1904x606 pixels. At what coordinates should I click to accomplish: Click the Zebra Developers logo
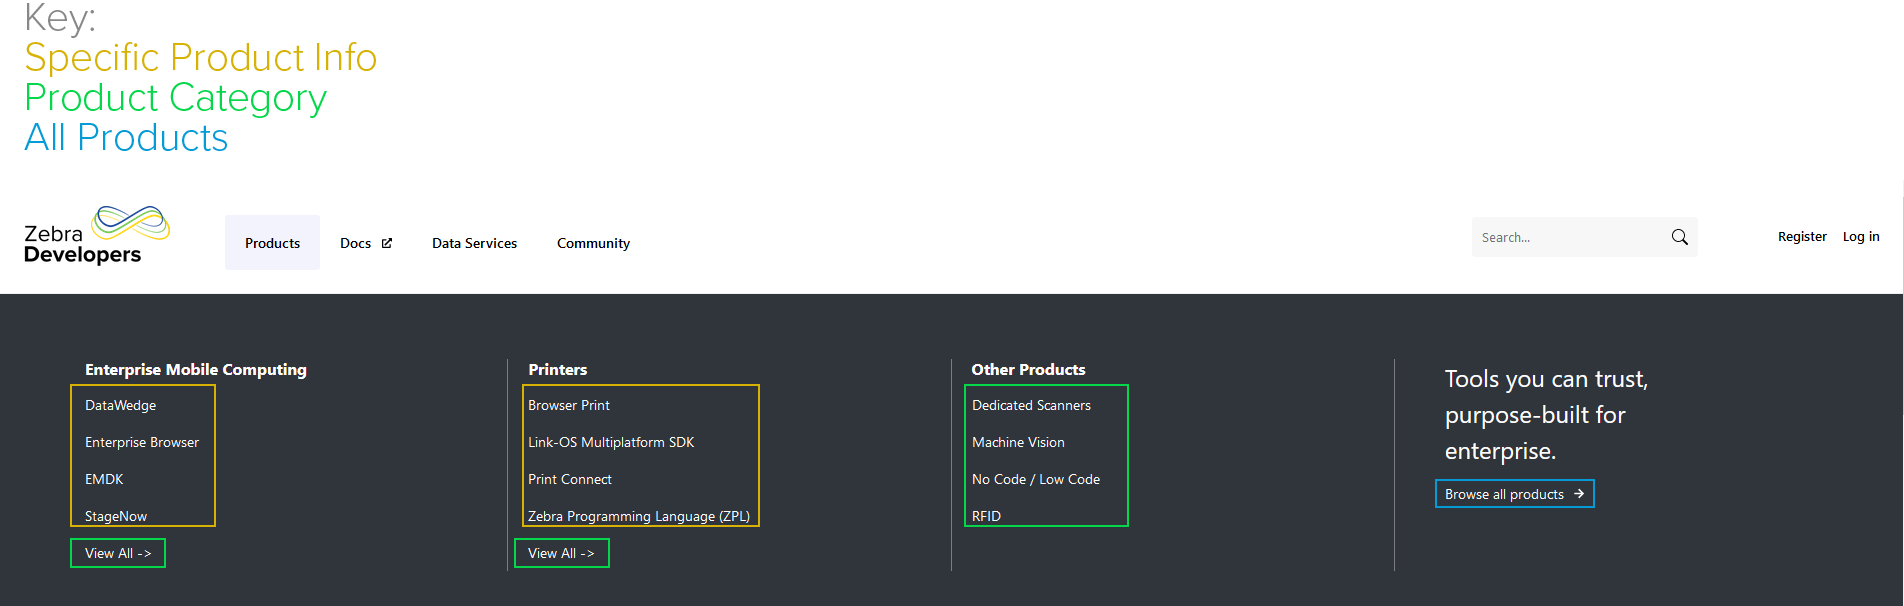click(x=97, y=236)
